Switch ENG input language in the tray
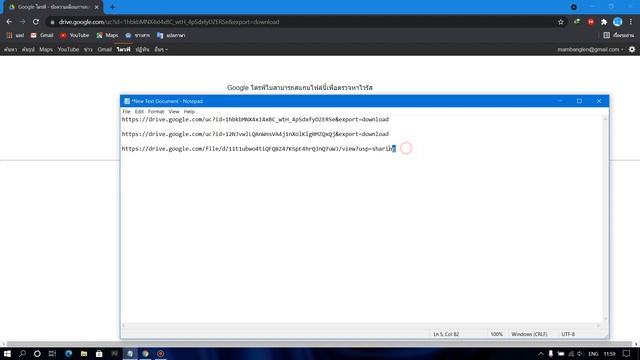 [593, 354]
